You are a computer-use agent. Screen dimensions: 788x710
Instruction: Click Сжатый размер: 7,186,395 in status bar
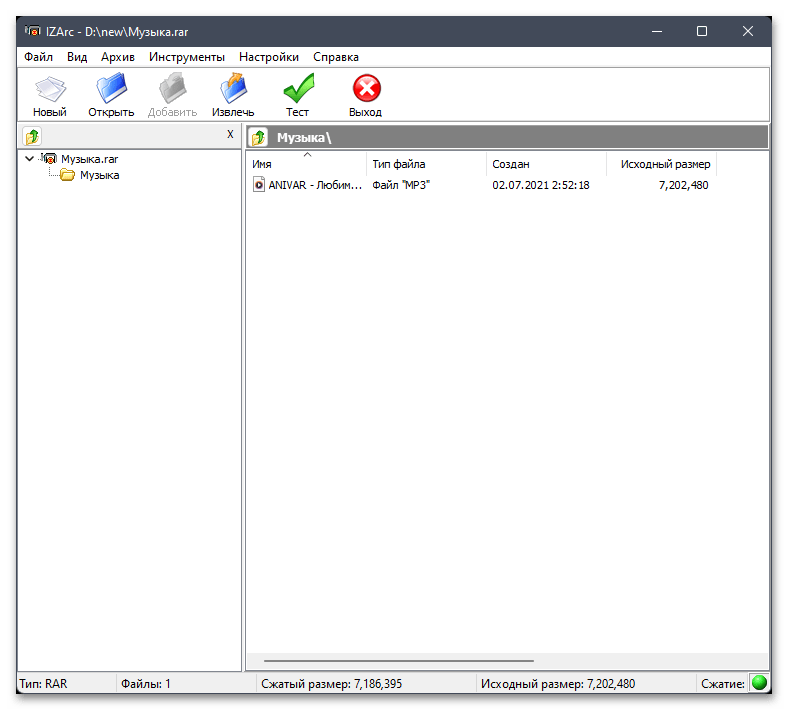[x=331, y=683]
